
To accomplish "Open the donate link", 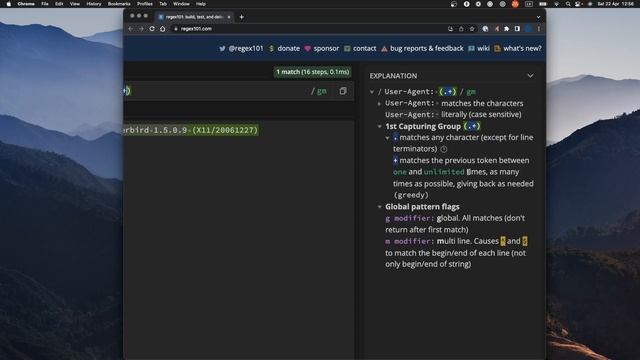I will click(284, 48).
